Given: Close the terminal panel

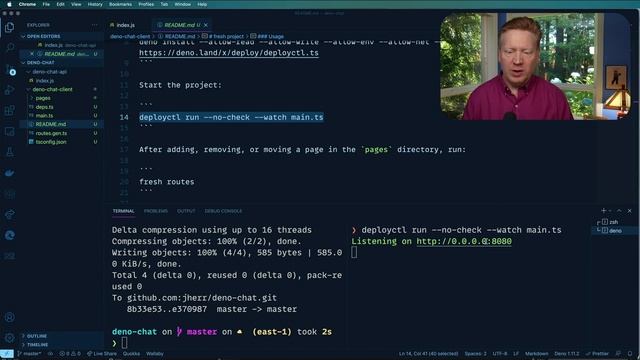Looking at the screenshot, I should coord(629,211).
